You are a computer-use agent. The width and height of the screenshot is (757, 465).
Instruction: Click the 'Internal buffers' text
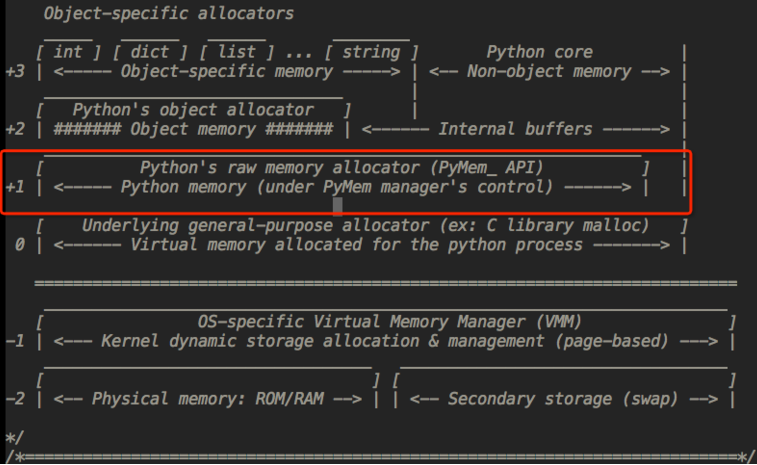pyautogui.click(x=515, y=129)
